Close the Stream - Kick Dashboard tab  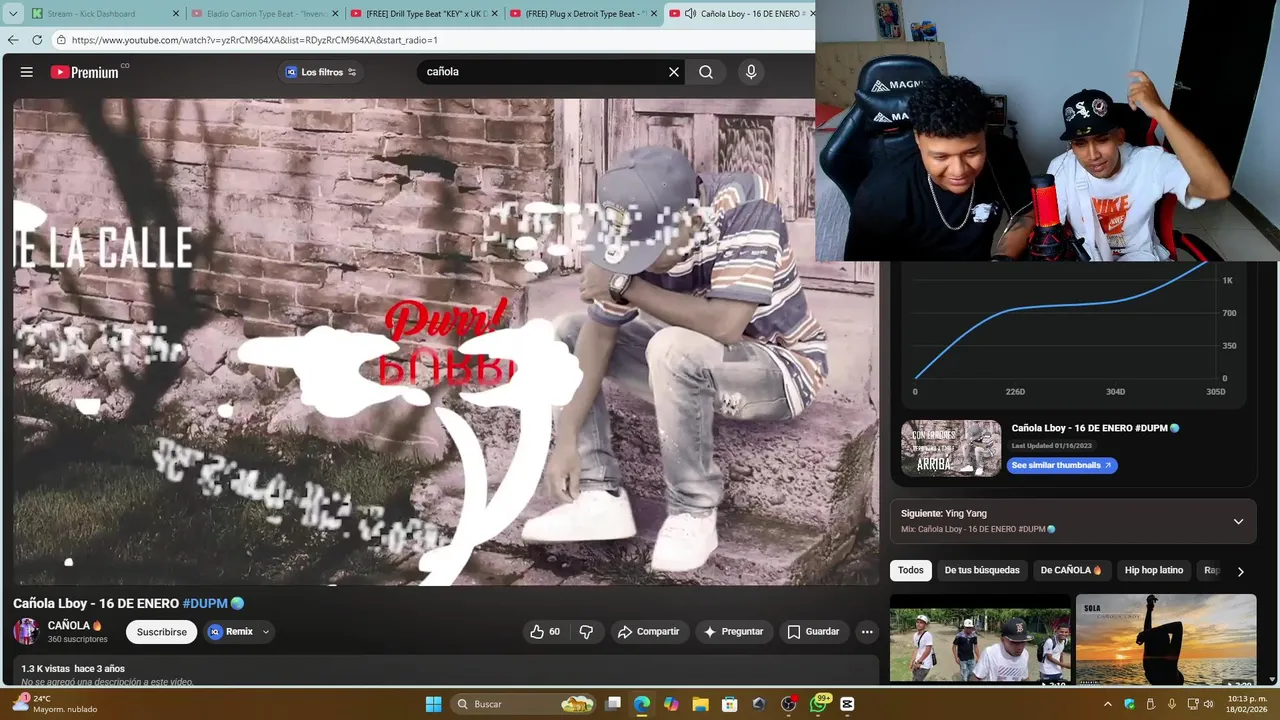176,14
